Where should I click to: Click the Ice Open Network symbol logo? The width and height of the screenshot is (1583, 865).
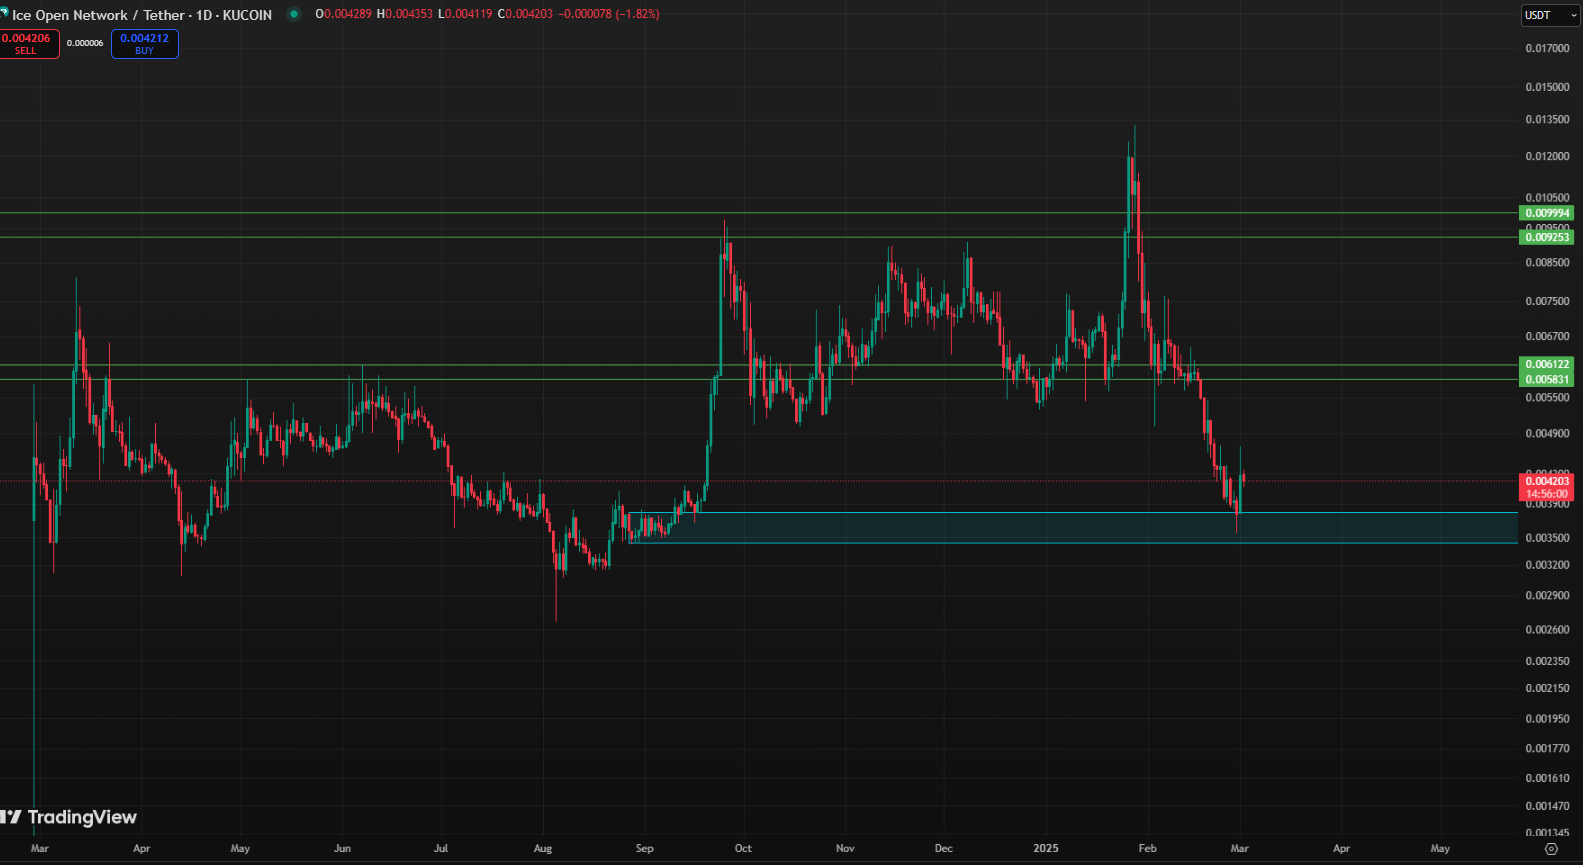coord(4,14)
